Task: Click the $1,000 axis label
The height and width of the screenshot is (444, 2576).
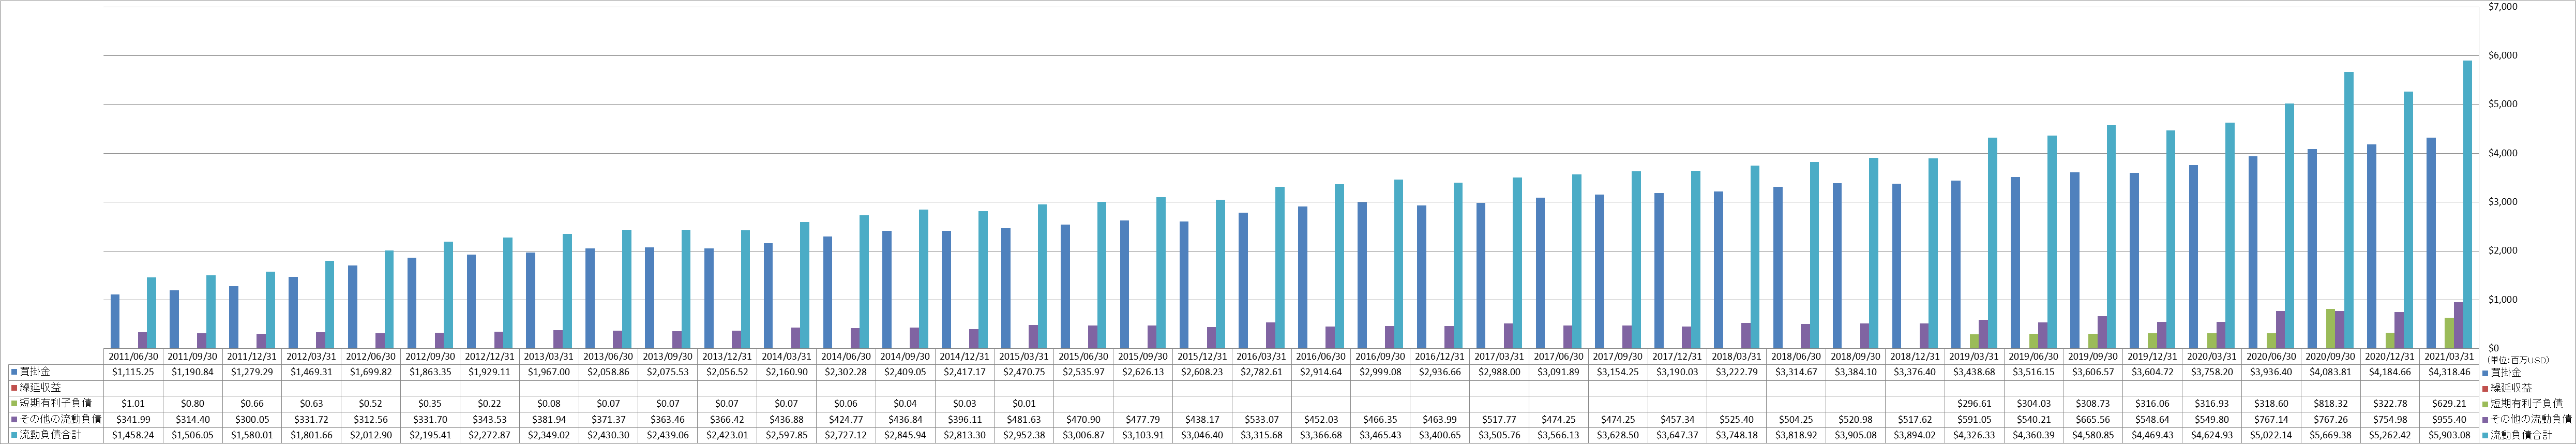Action: tap(2503, 300)
